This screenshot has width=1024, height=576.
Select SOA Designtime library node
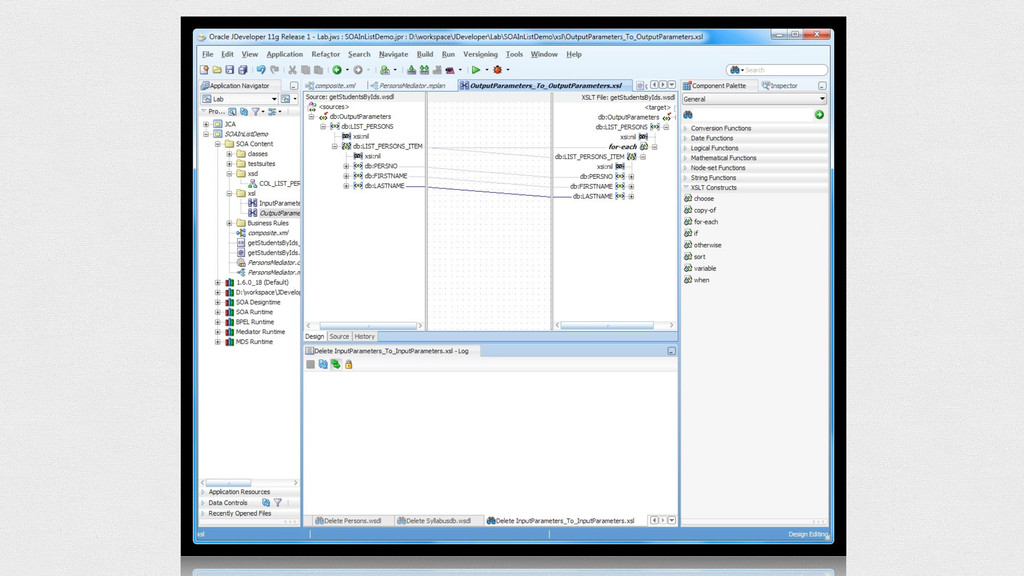tap(257, 302)
